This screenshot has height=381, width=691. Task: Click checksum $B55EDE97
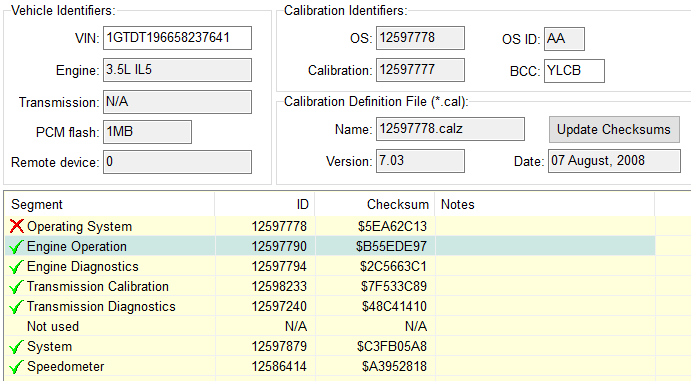point(391,246)
